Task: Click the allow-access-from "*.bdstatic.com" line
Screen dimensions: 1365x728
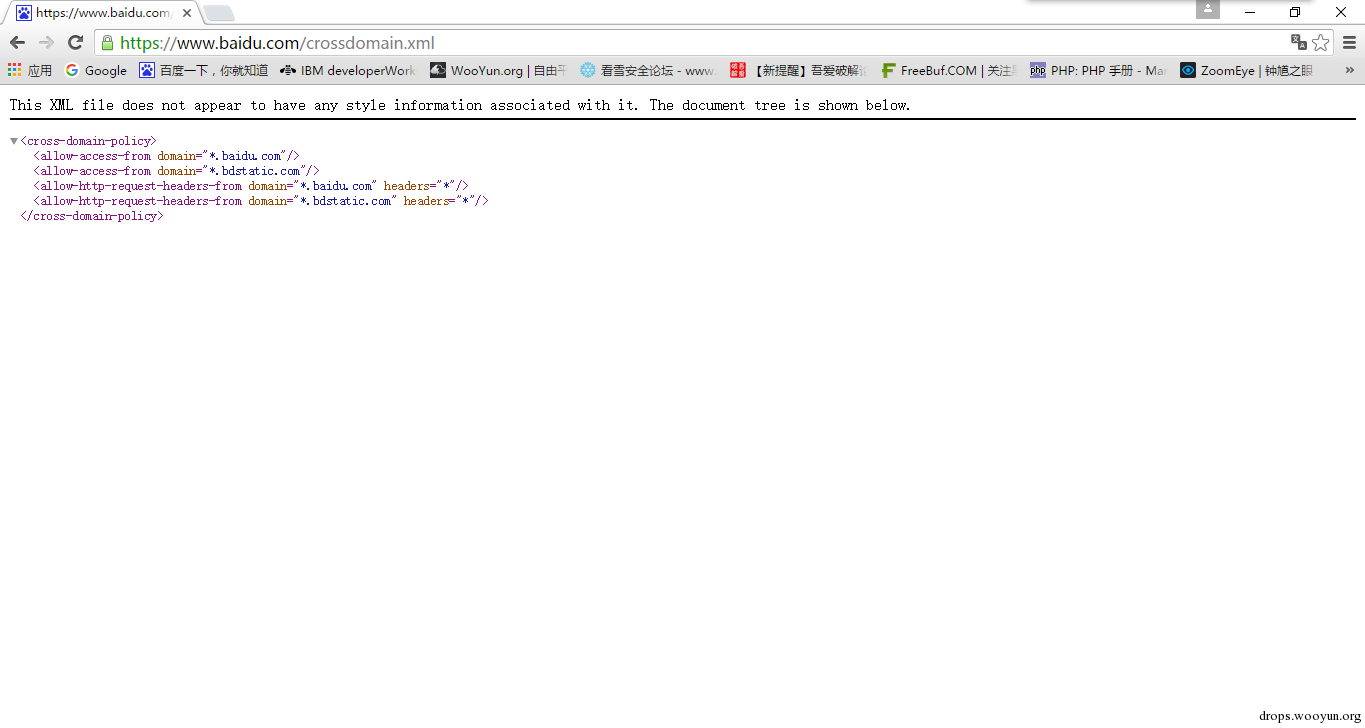Action: click(x=176, y=171)
